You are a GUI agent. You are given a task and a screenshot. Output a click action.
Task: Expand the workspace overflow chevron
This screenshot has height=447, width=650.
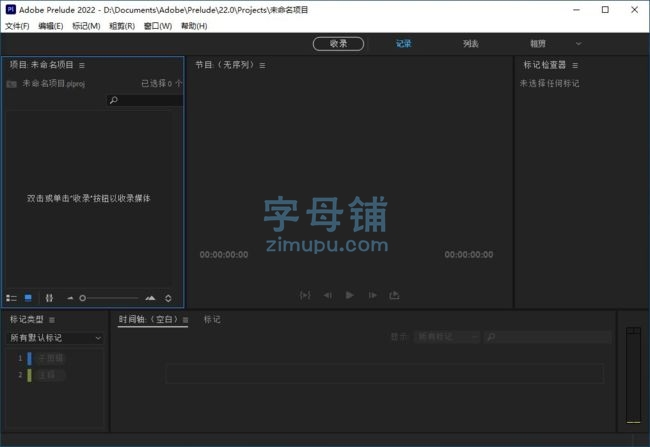[579, 44]
